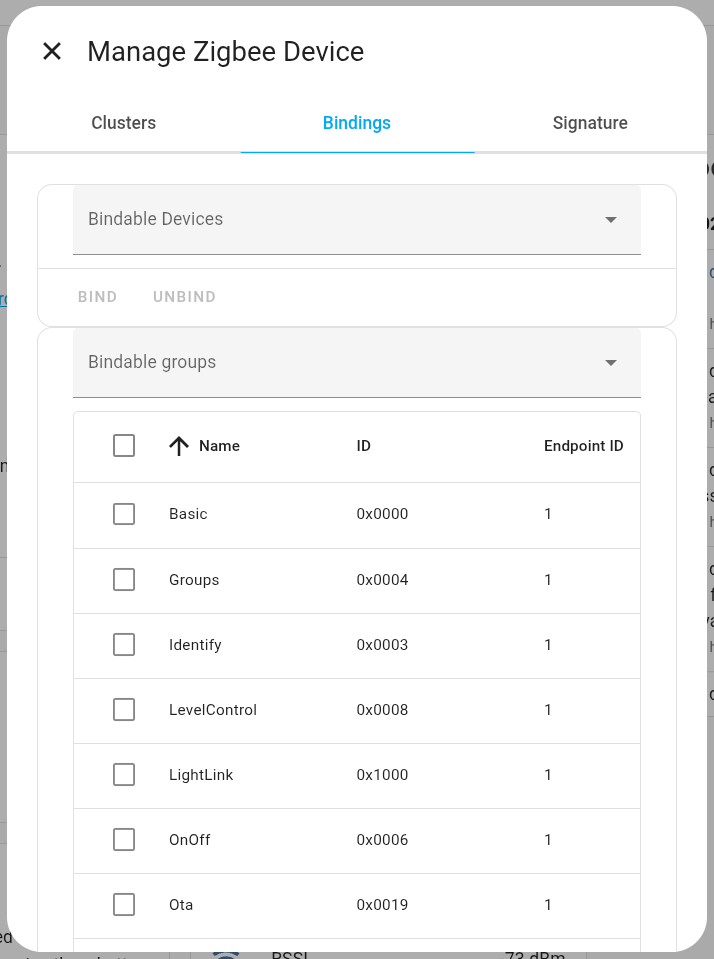Check the Basic cluster checkbox
The image size is (714, 959).
(124, 514)
